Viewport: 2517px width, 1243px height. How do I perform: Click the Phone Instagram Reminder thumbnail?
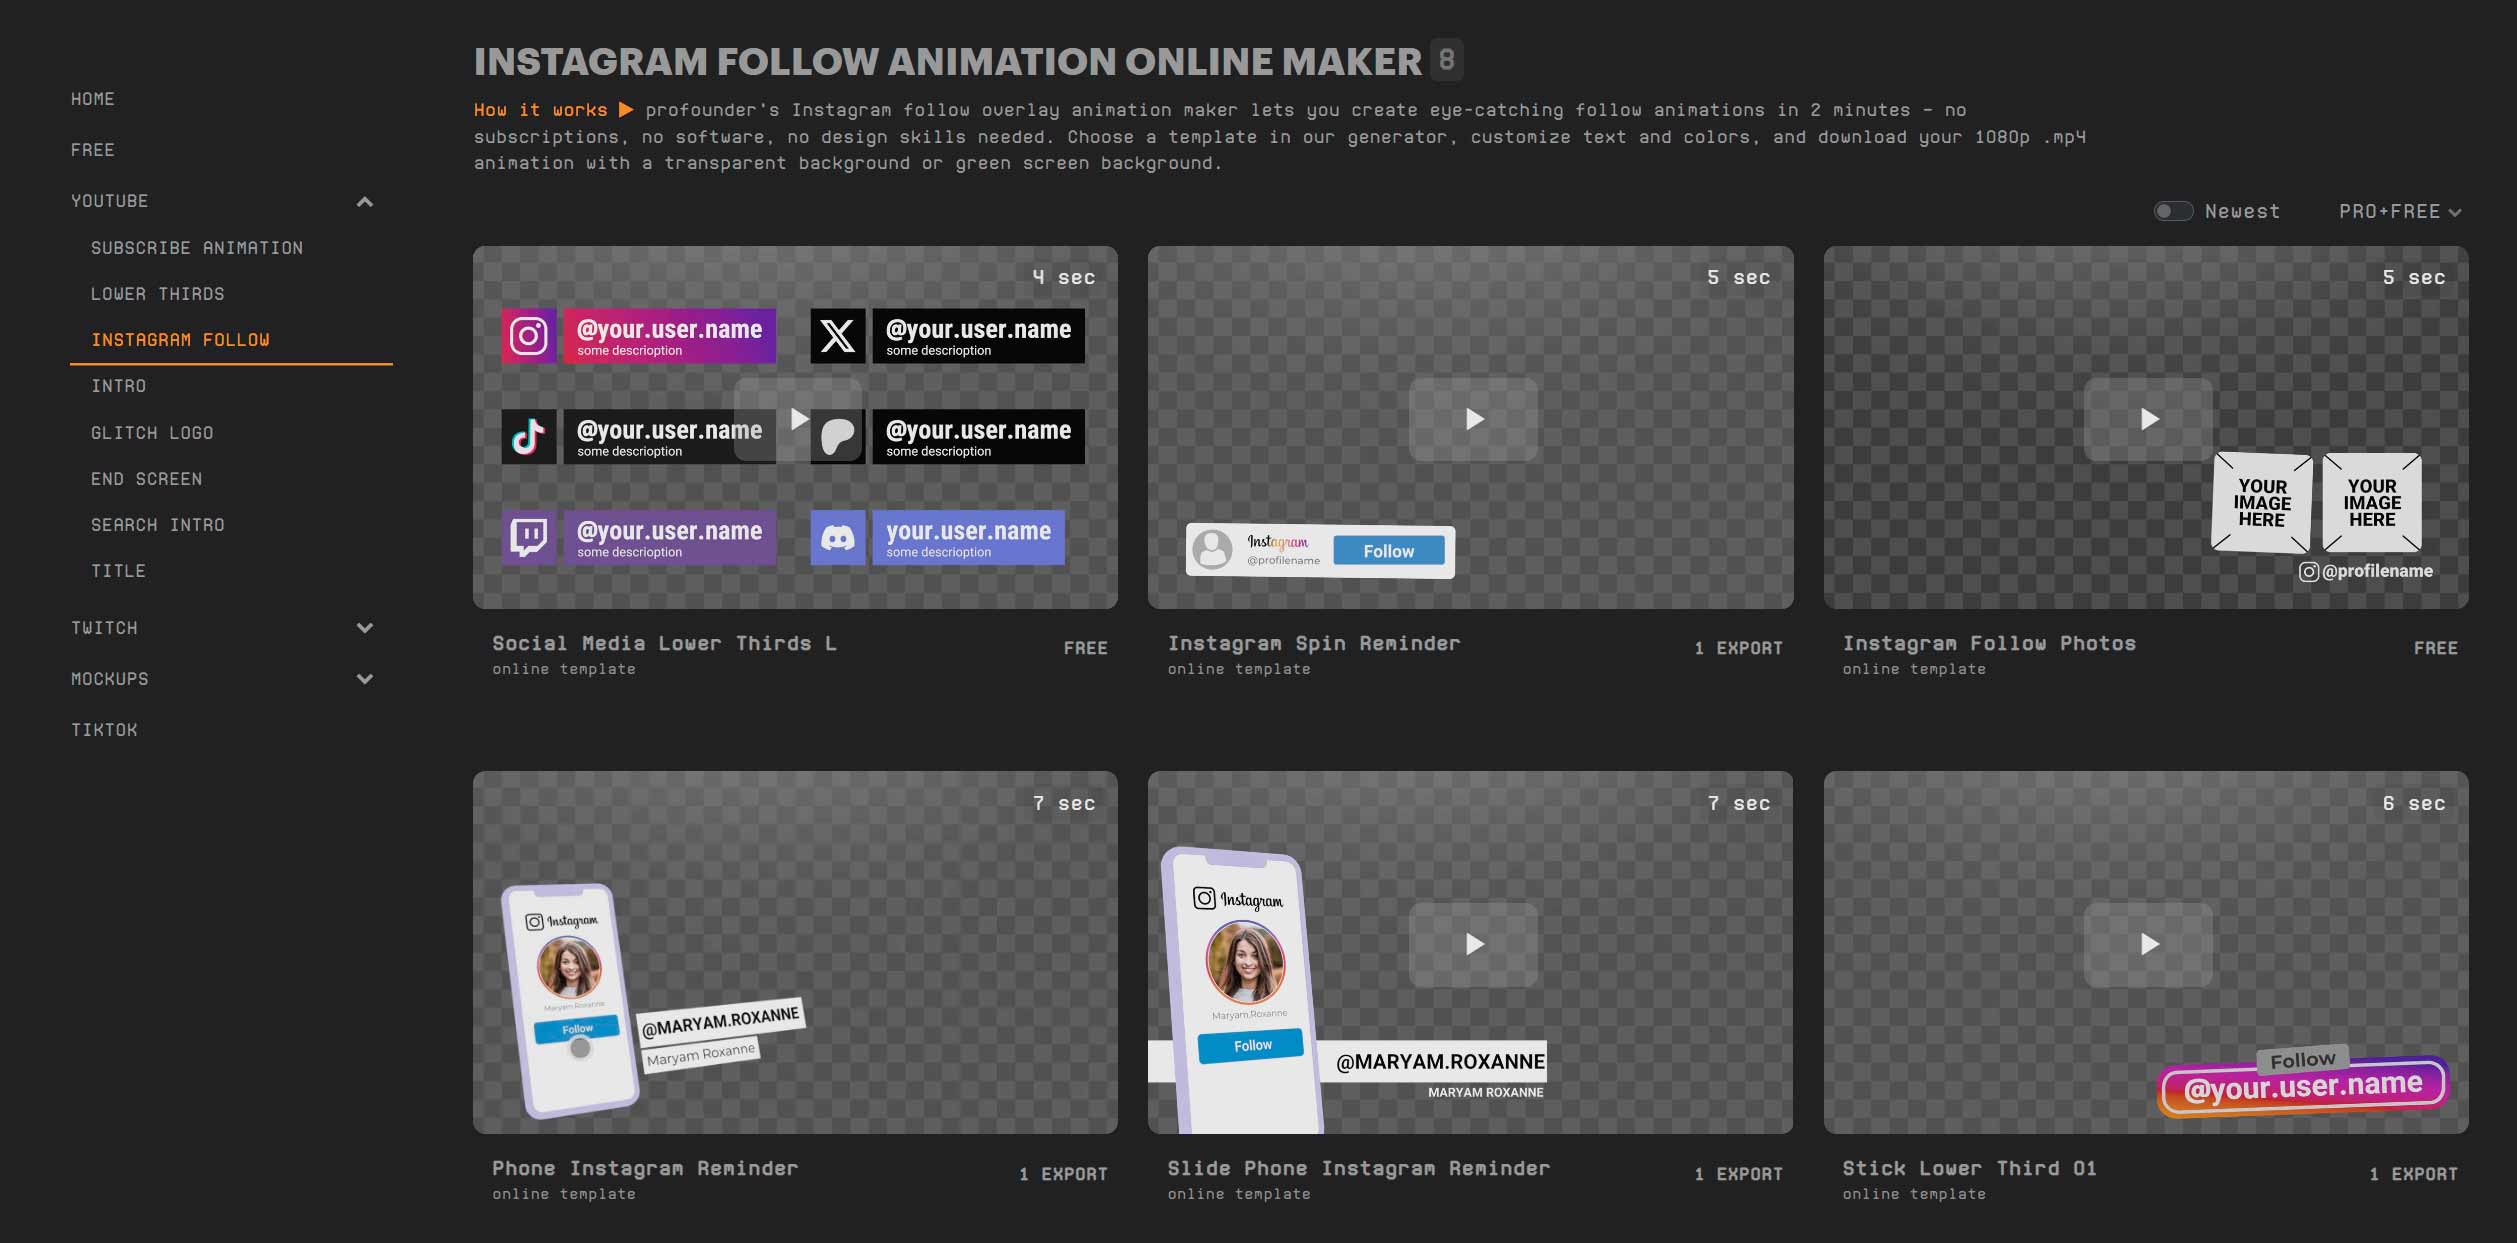click(795, 952)
